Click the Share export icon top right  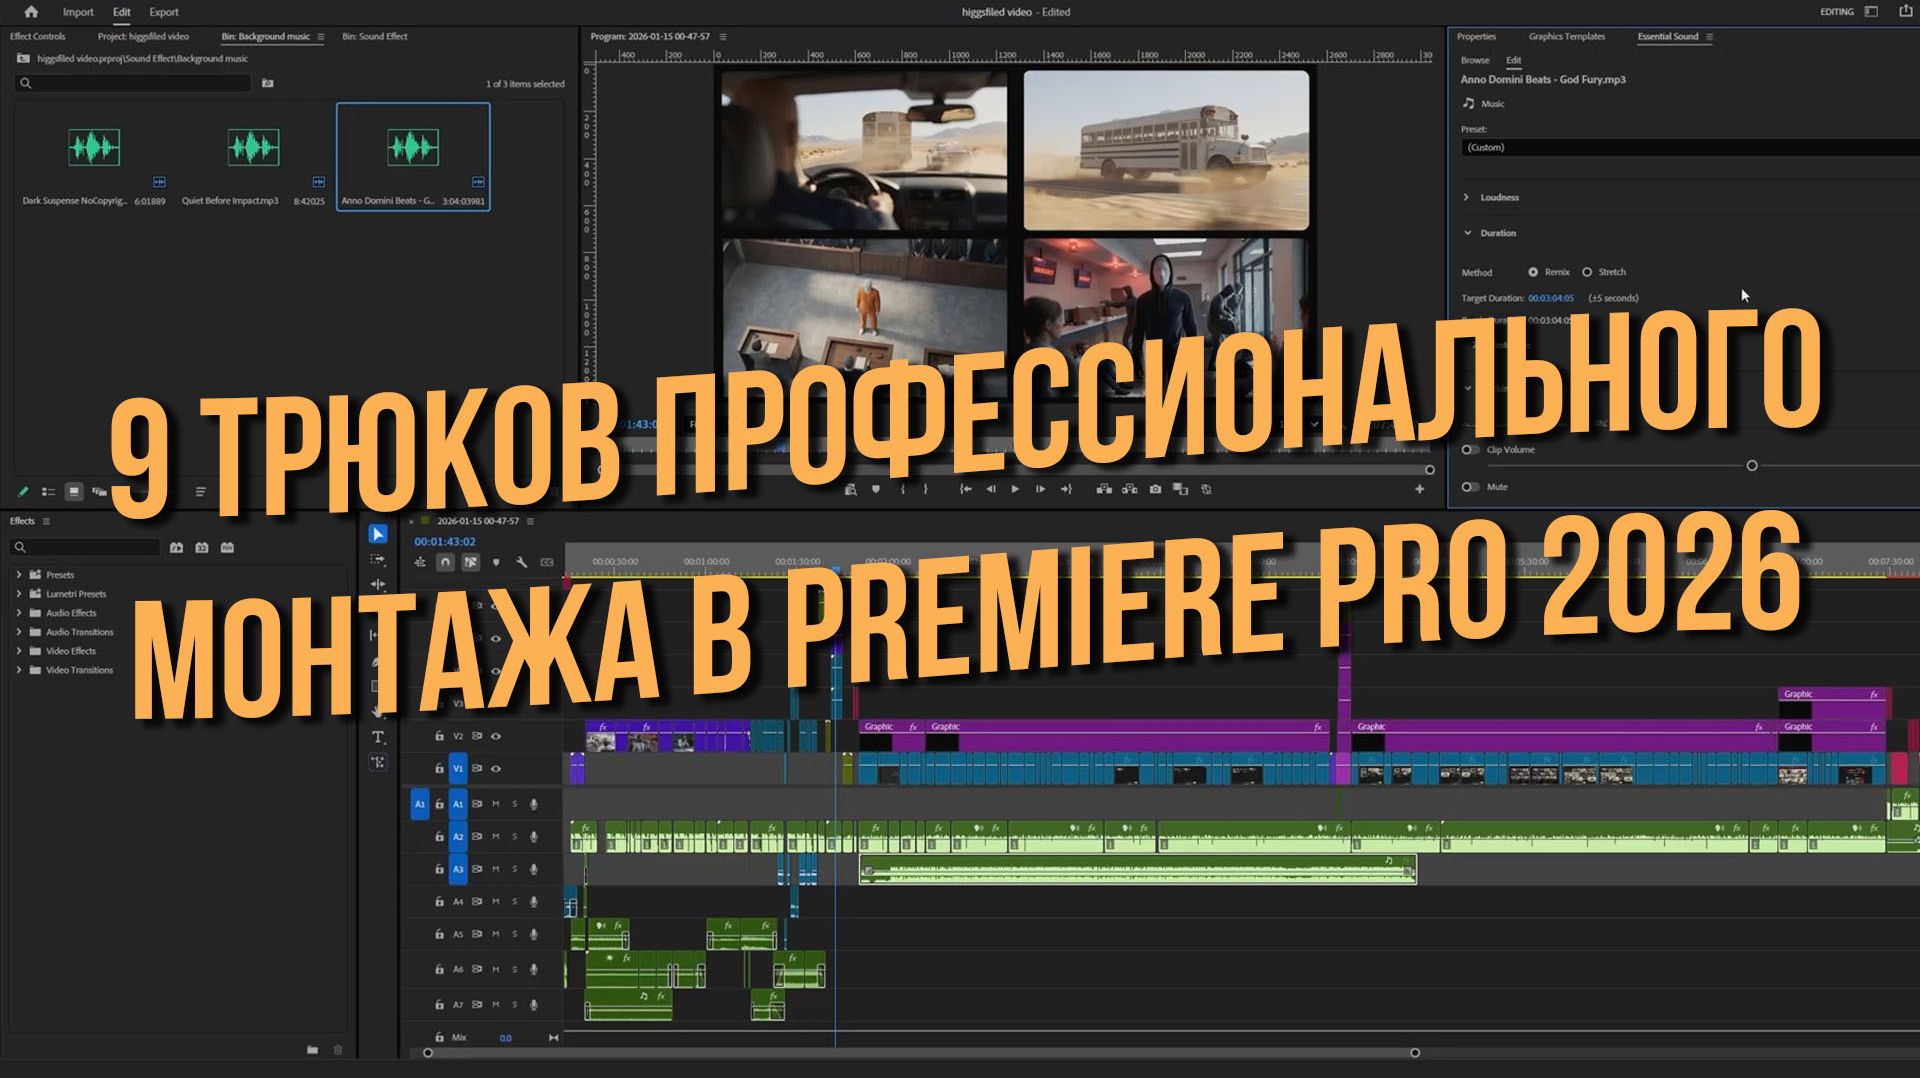point(1904,12)
